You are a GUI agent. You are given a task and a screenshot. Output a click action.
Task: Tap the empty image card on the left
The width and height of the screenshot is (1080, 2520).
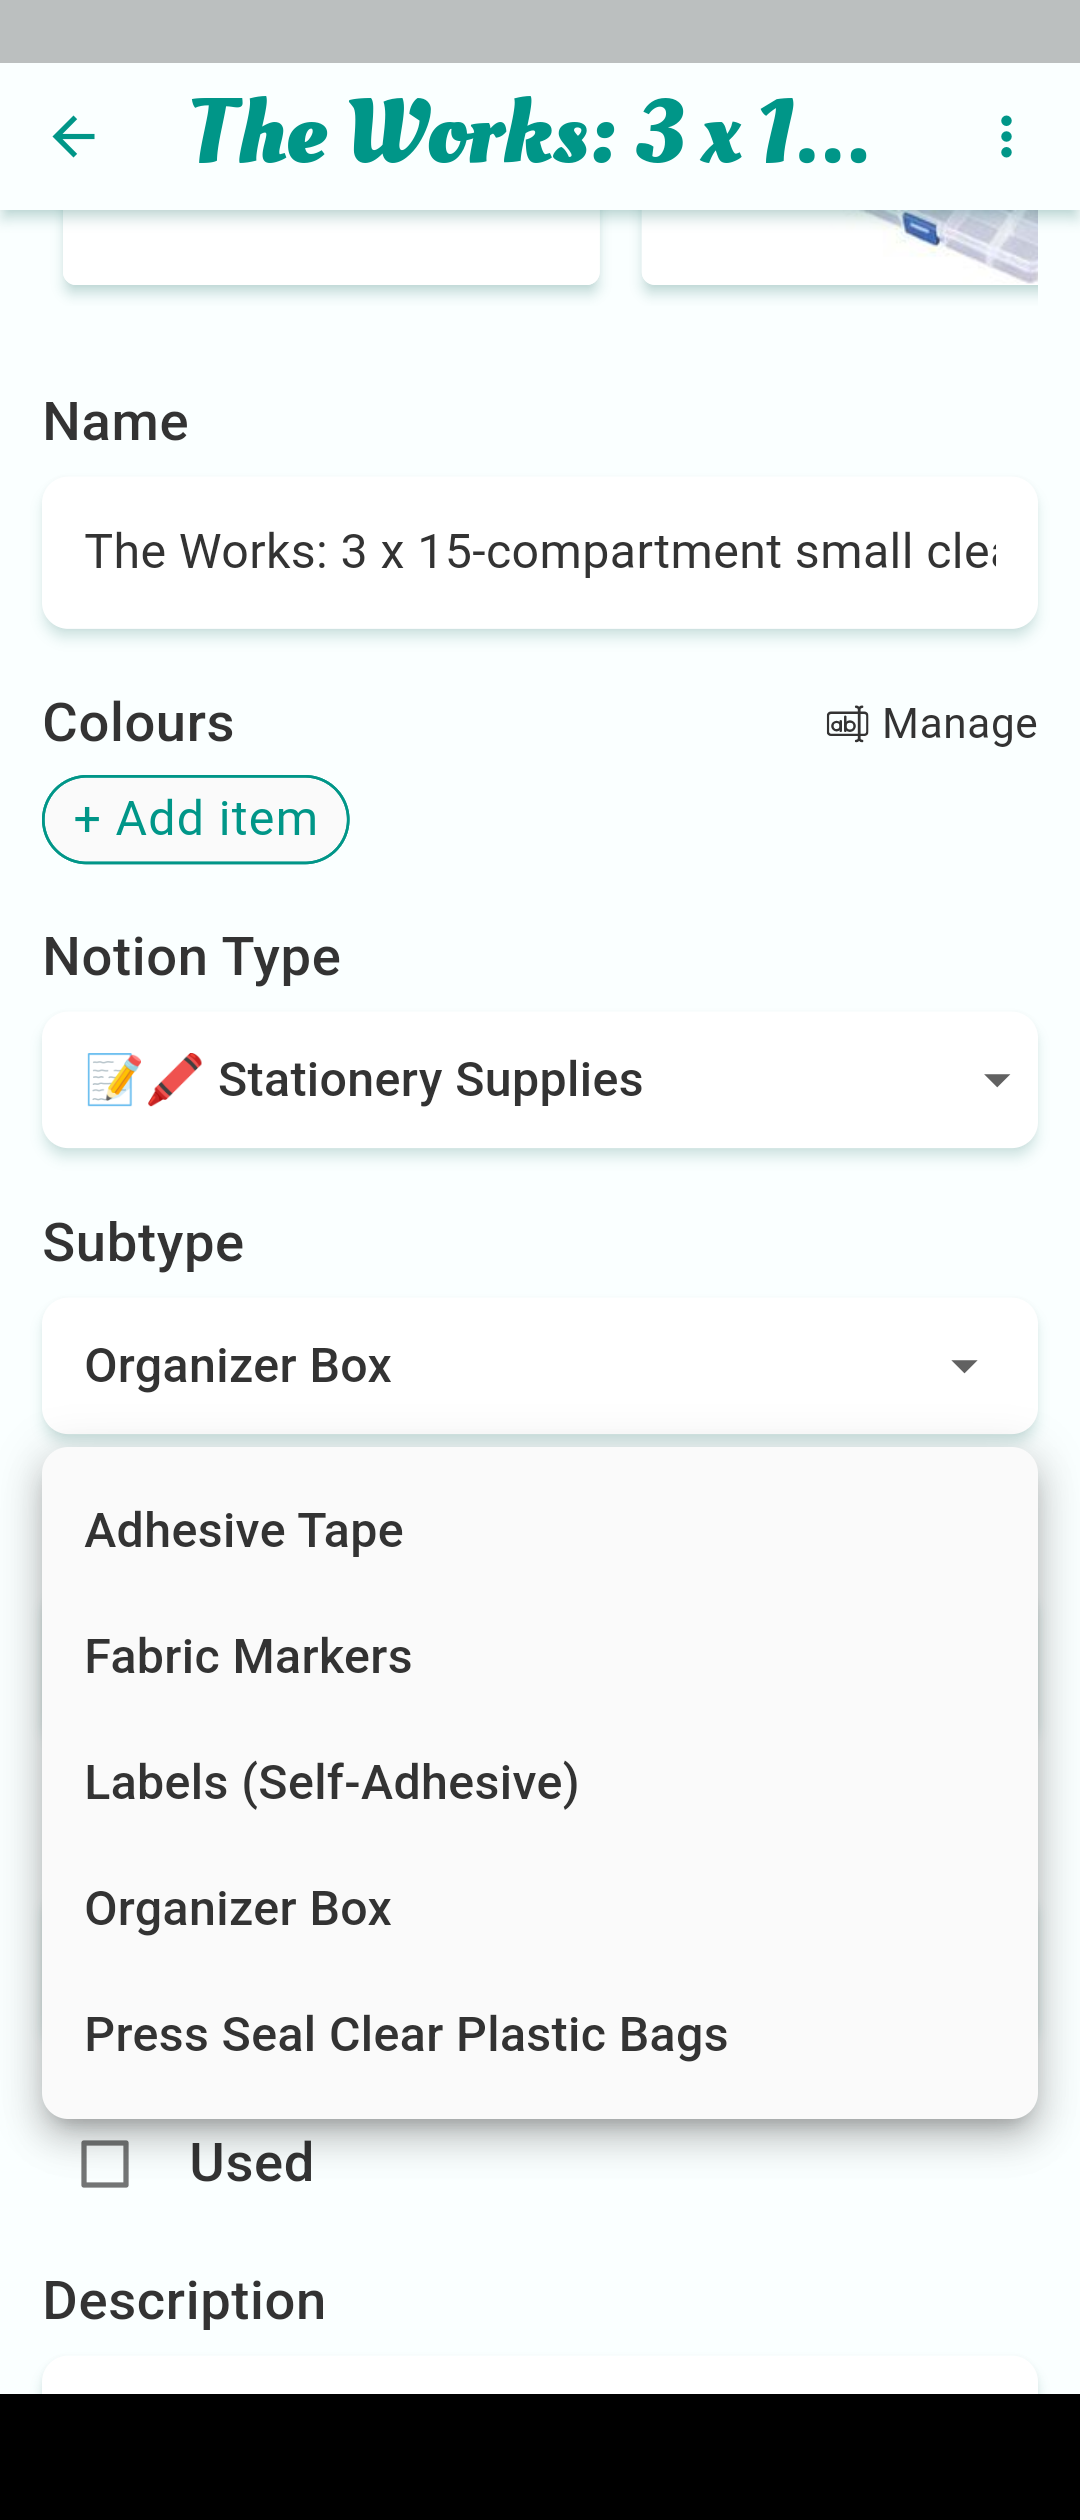point(331,247)
